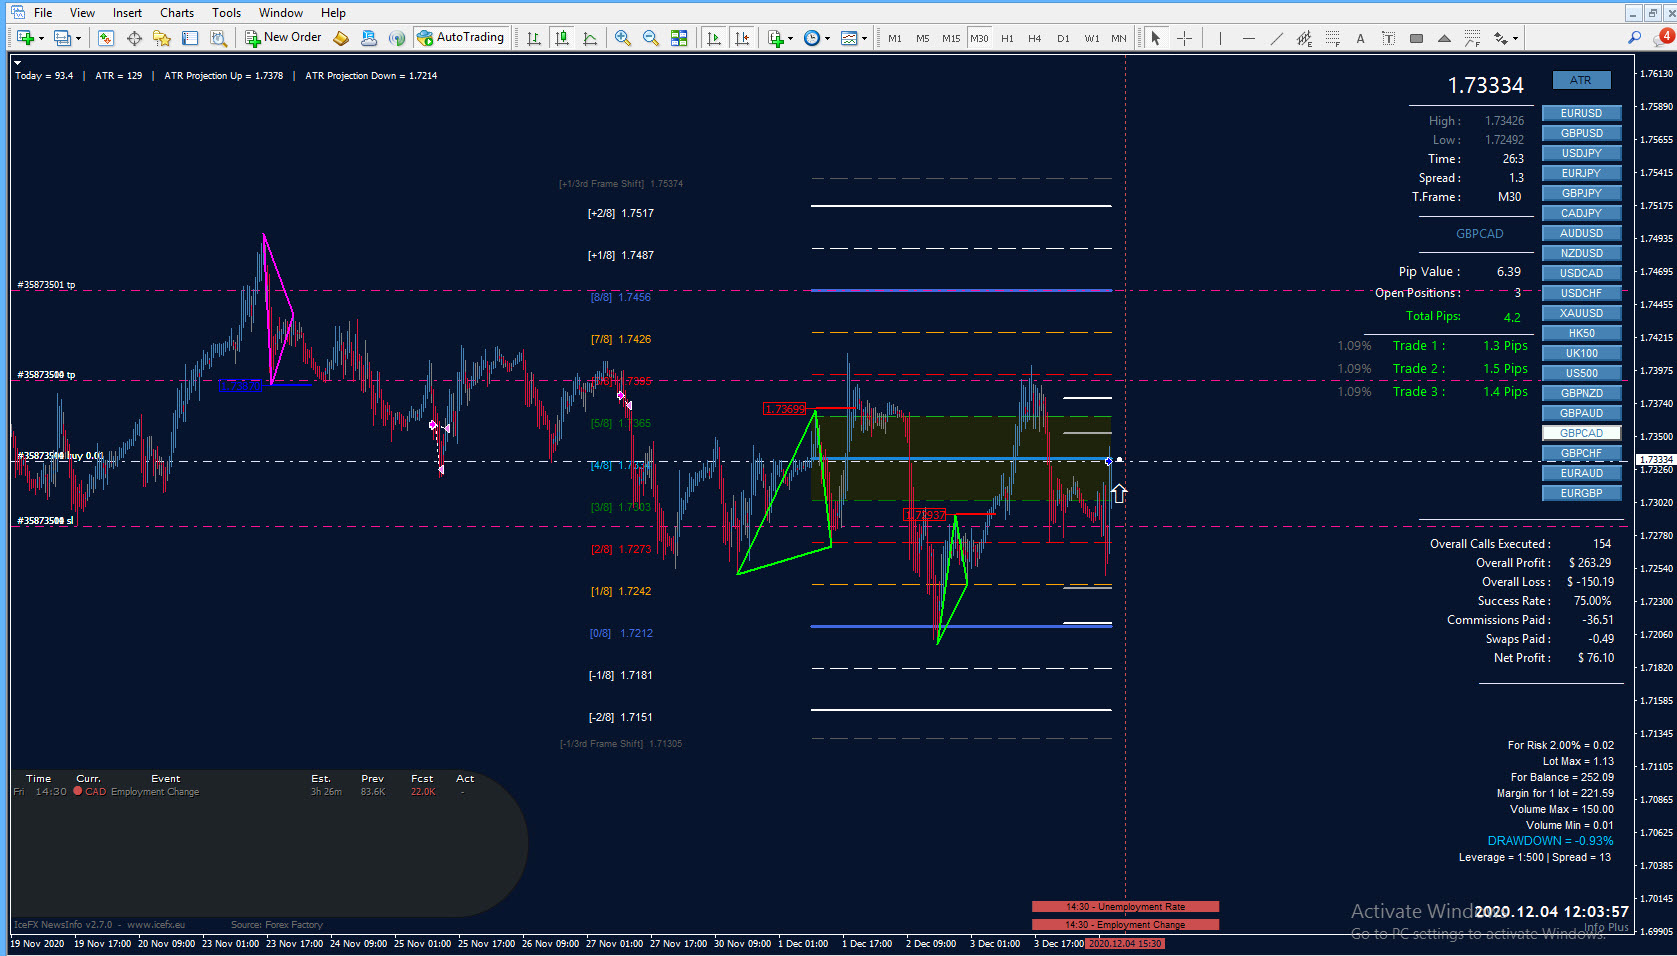This screenshot has height=956, width=1677.
Task: Click the yellow shaded zone on chart
Action: coord(960,458)
